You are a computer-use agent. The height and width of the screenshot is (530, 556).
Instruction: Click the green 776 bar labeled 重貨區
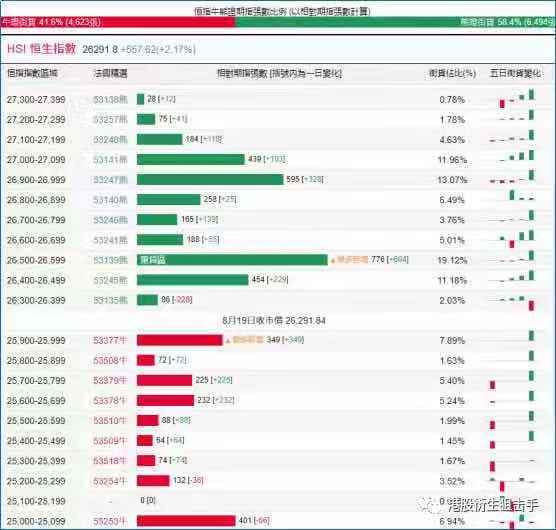click(232, 260)
